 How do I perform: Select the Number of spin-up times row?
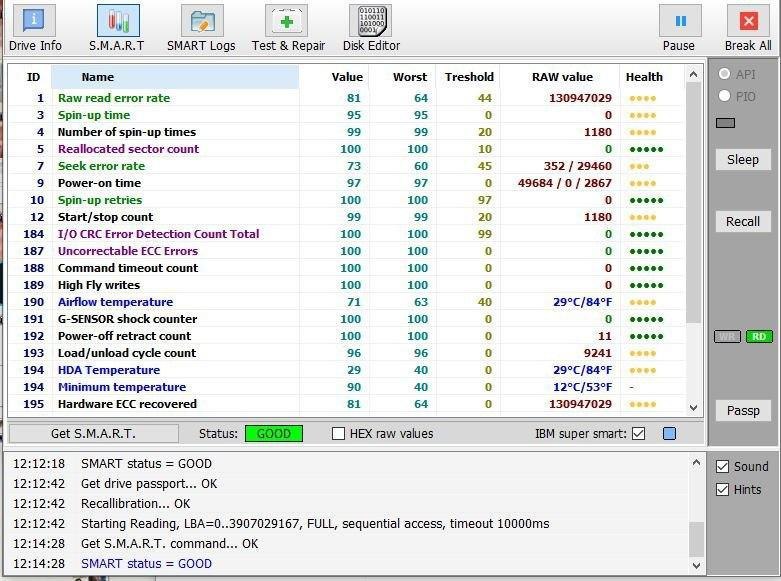[346, 132]
